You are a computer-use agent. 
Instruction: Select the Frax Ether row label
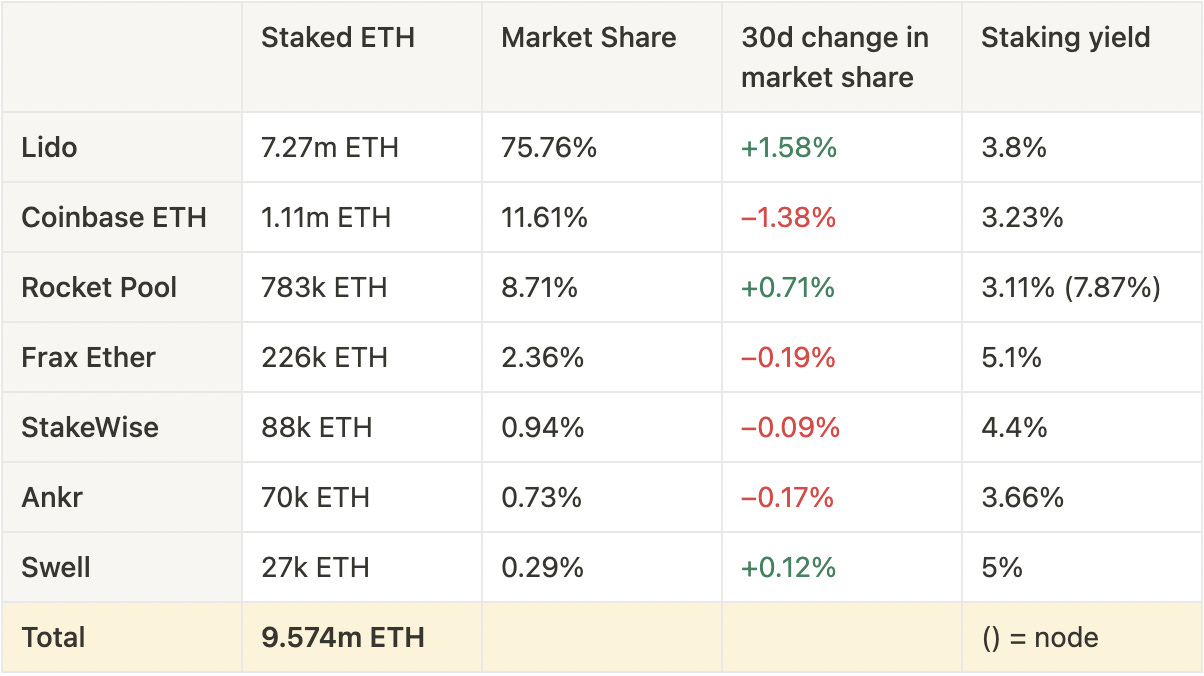(x=88, y=358)
